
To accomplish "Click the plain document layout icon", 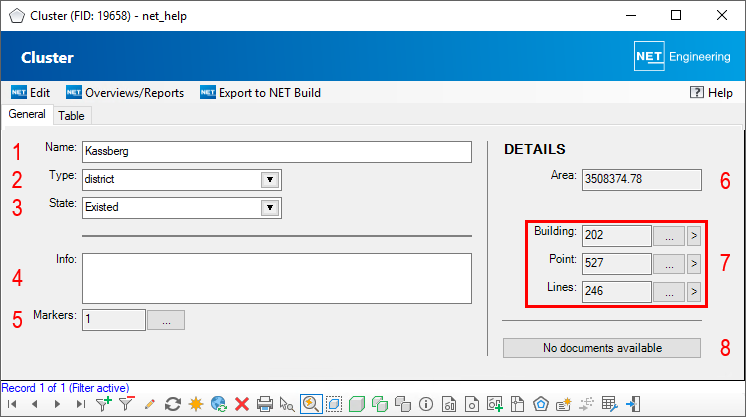I will click(x=518, y=405).
